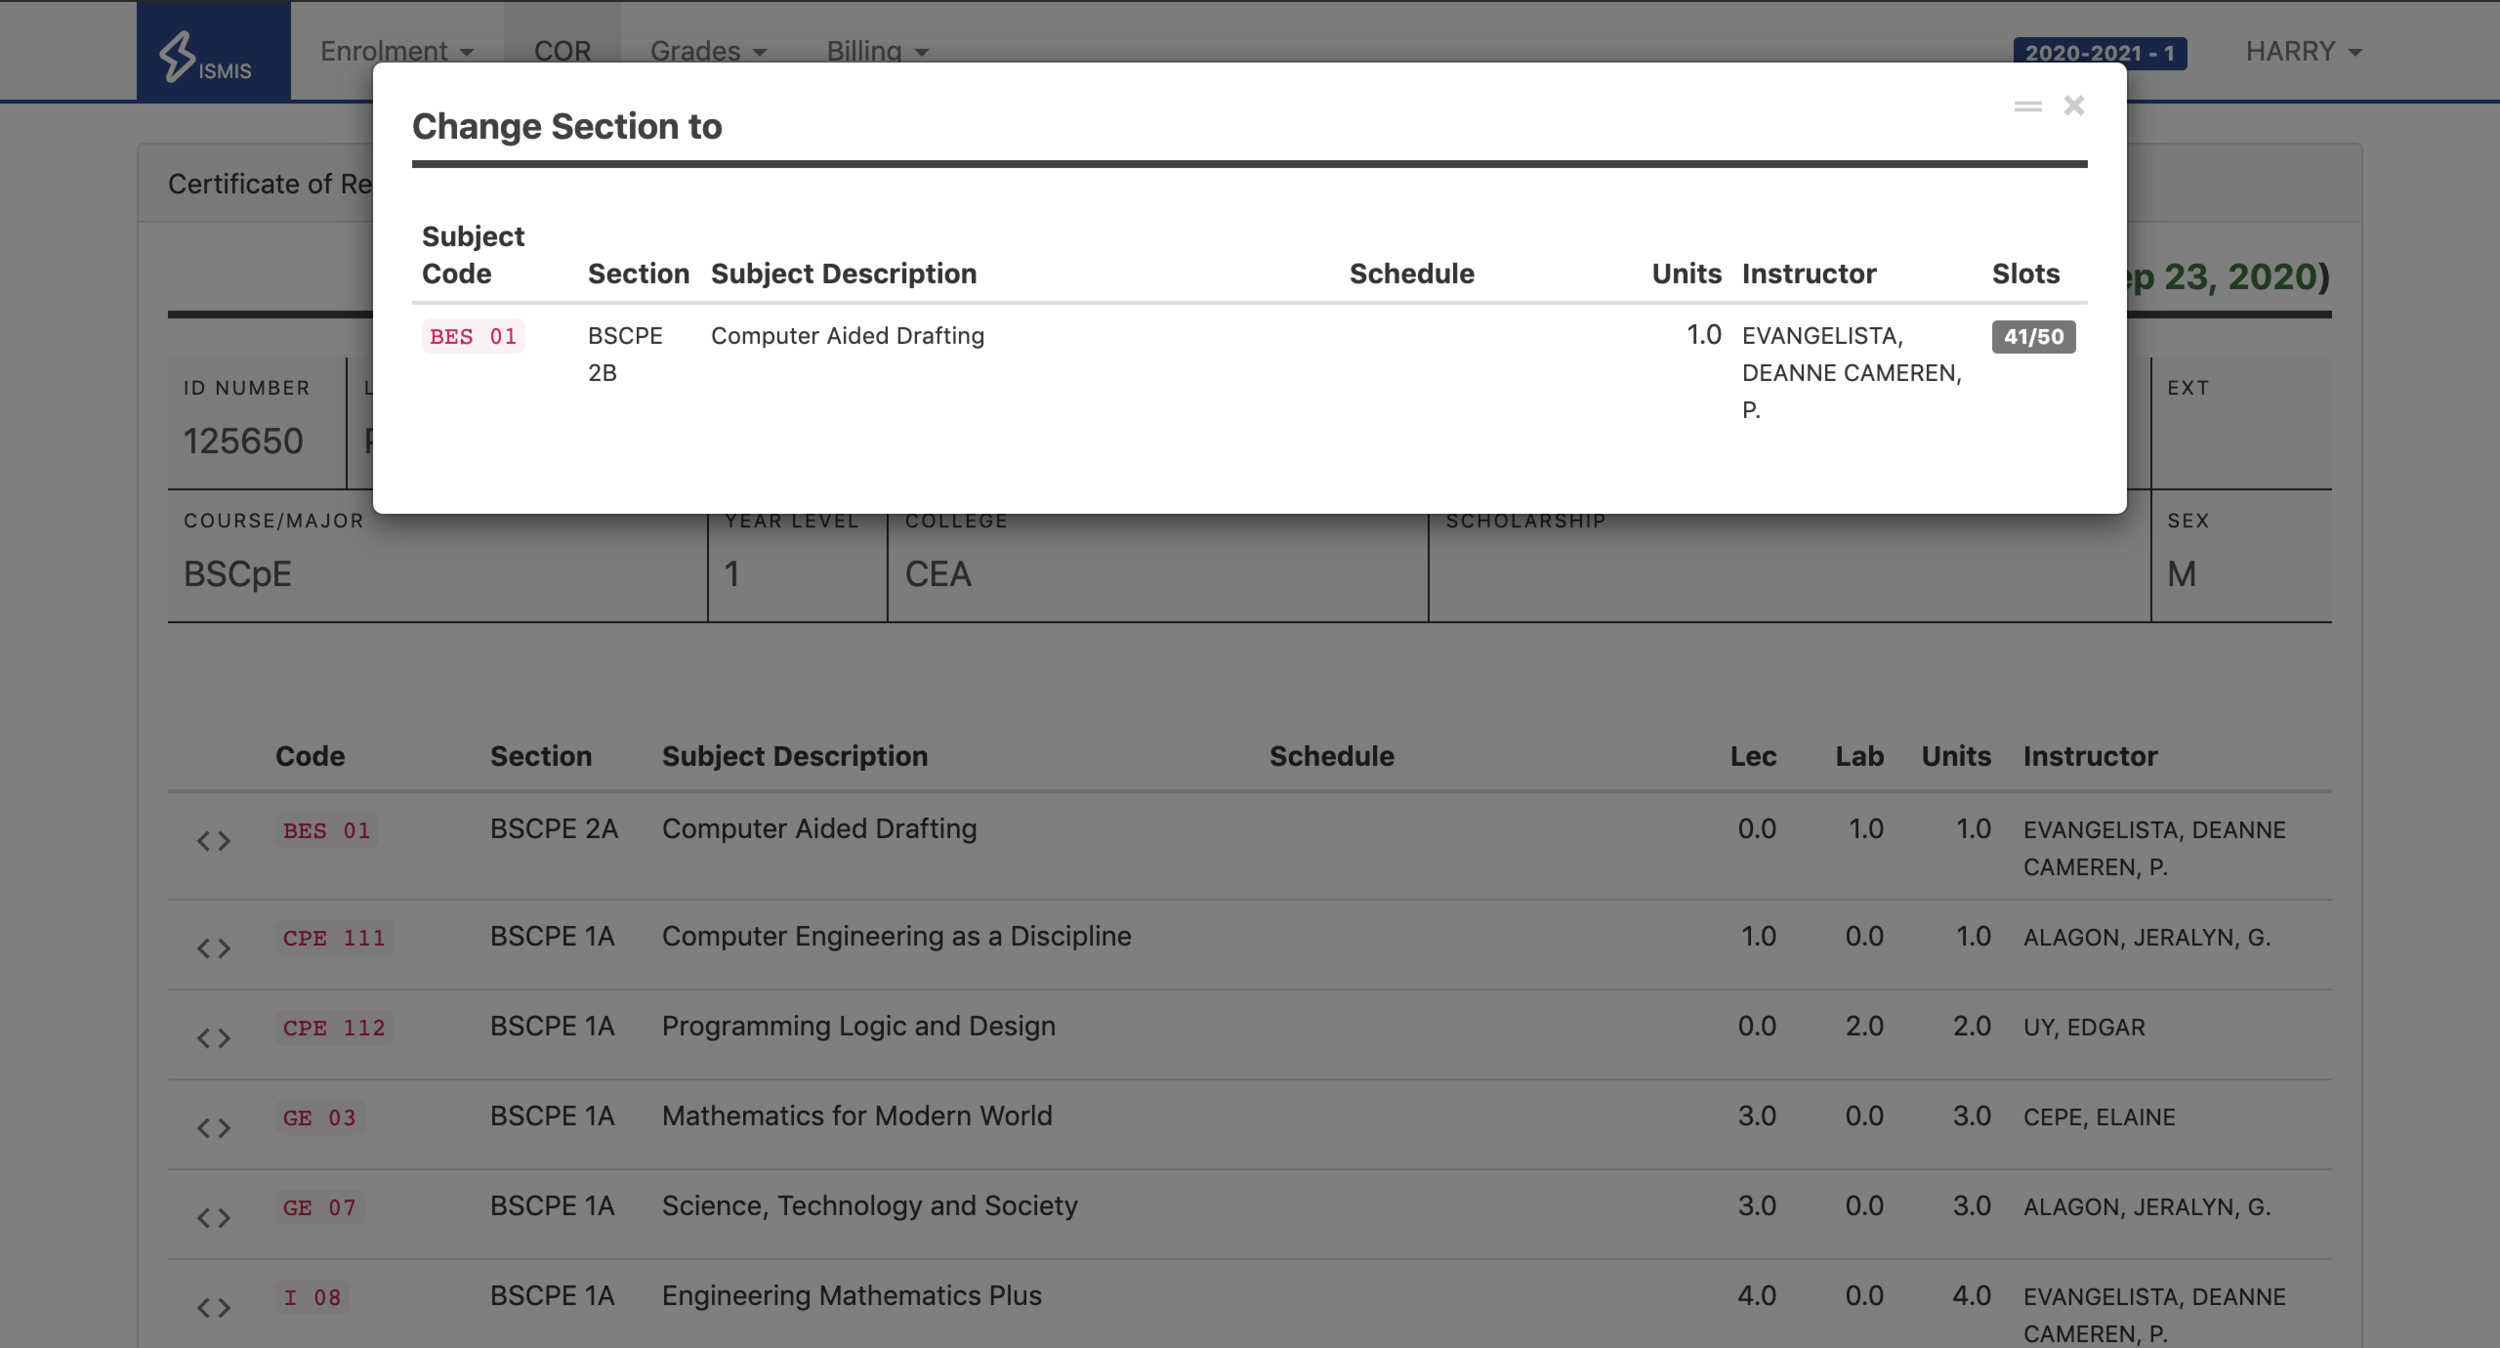The image size is (2500, 1348).
Task: Click the modal drag handle bars icon
Action: pyautogui.click(x=2027, y=106)
